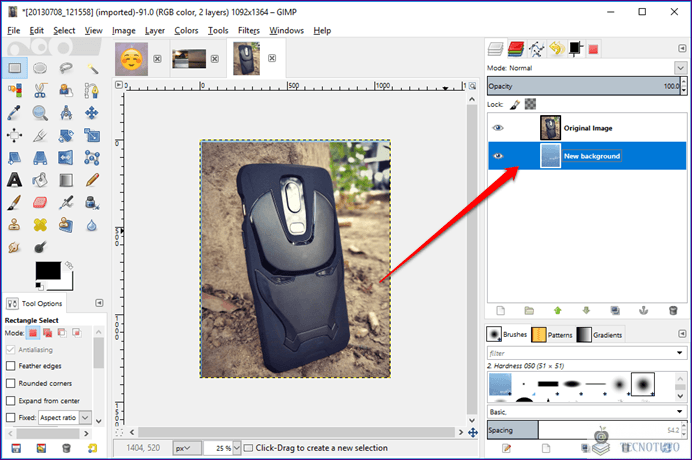
Task: Close the emoji image tab
Action: click(158, 59)
